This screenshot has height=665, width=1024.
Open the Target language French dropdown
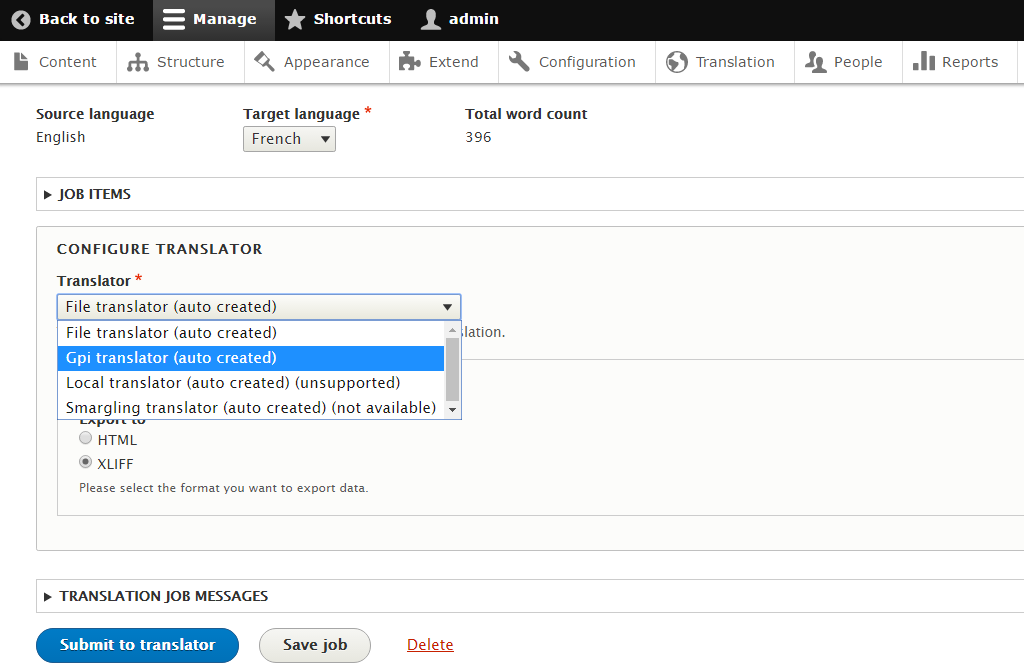point(289,139)
